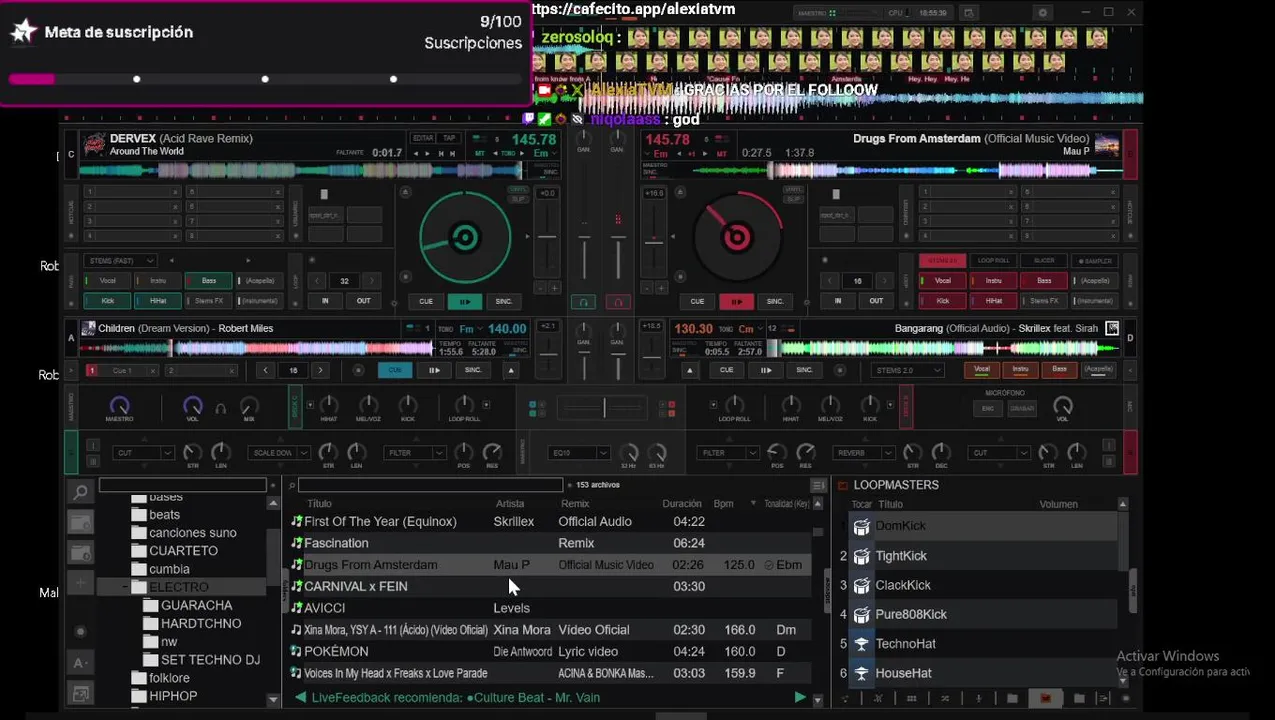The width and height of the screenshot is (1275, 720).
Task: Sort the file list by Bpm column
Action: coord(723,504)
